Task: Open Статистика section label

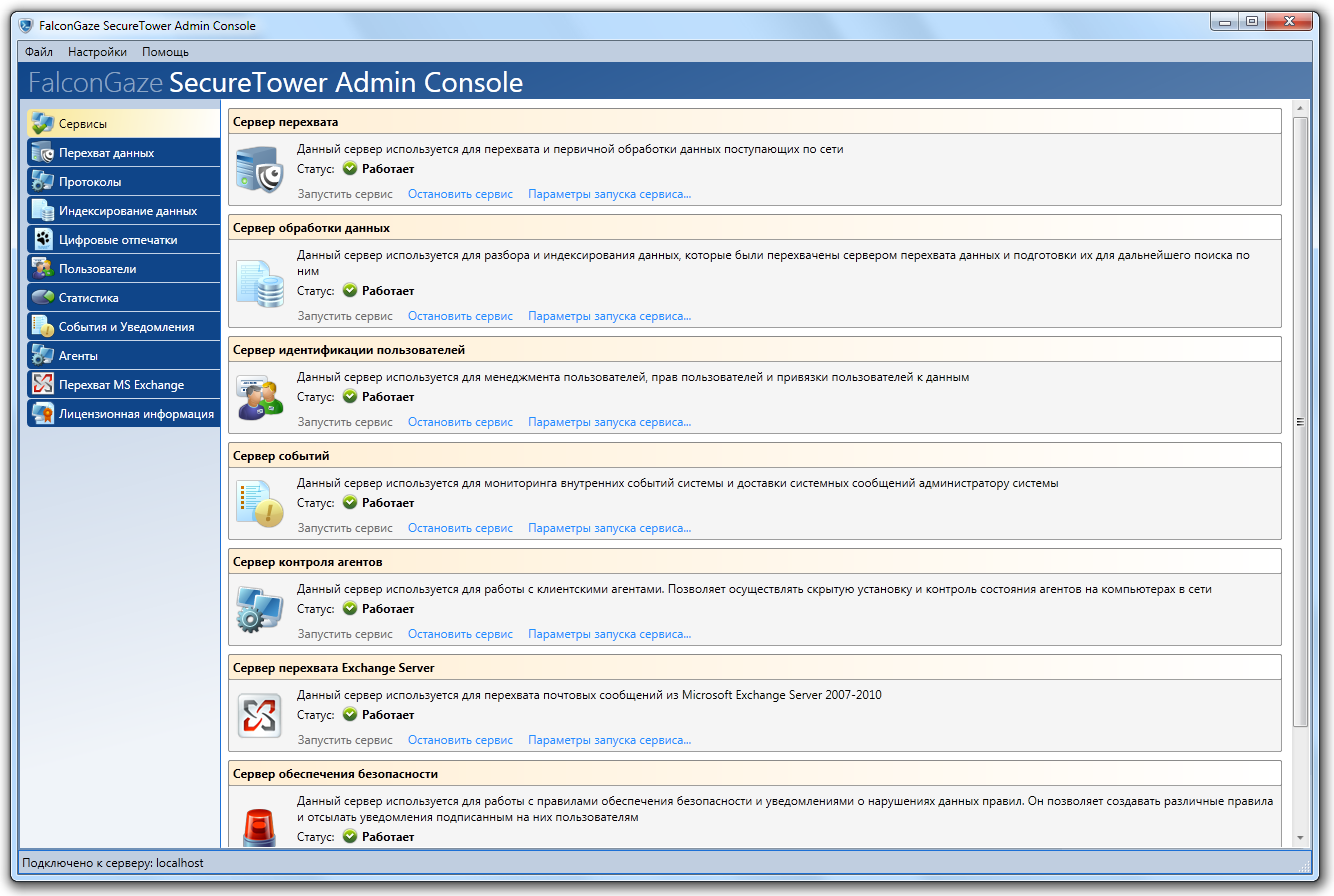Action: tap(89, 298)
